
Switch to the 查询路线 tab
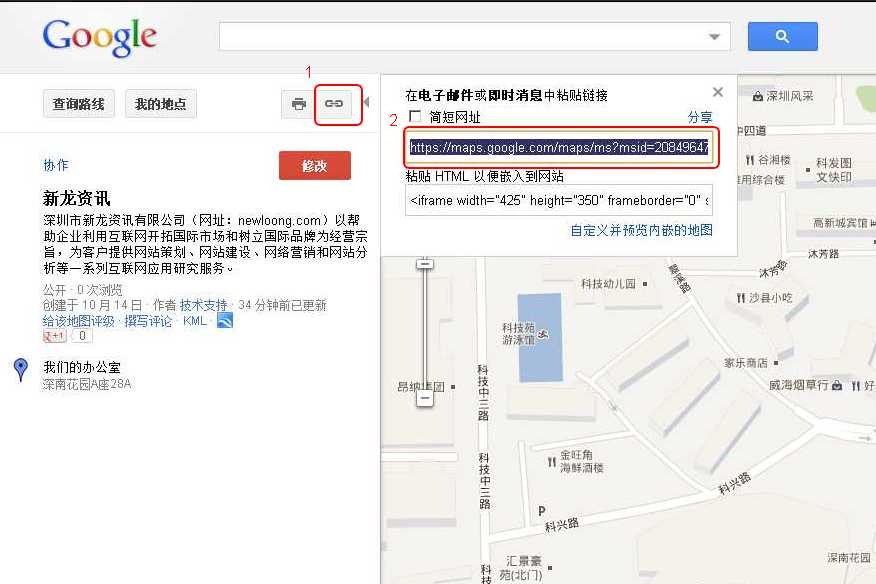[79, 103]
